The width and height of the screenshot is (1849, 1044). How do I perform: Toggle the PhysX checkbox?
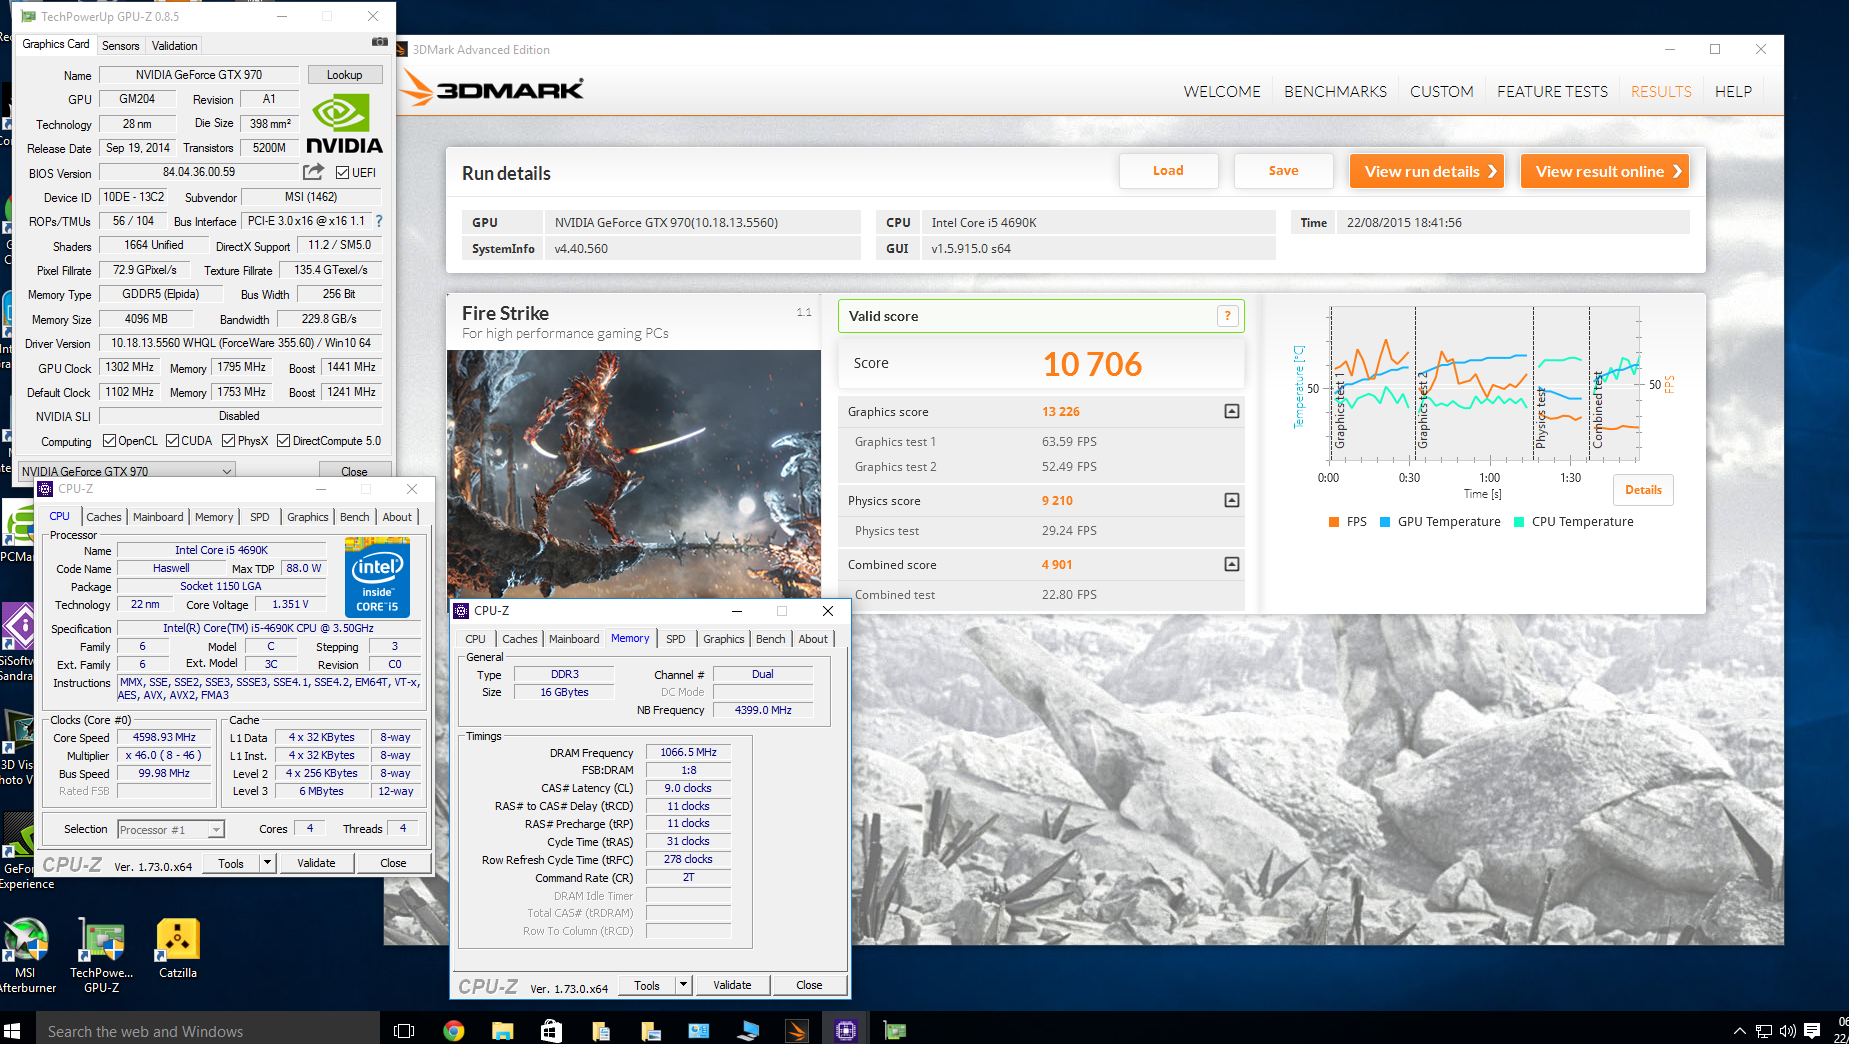(228, 441)
